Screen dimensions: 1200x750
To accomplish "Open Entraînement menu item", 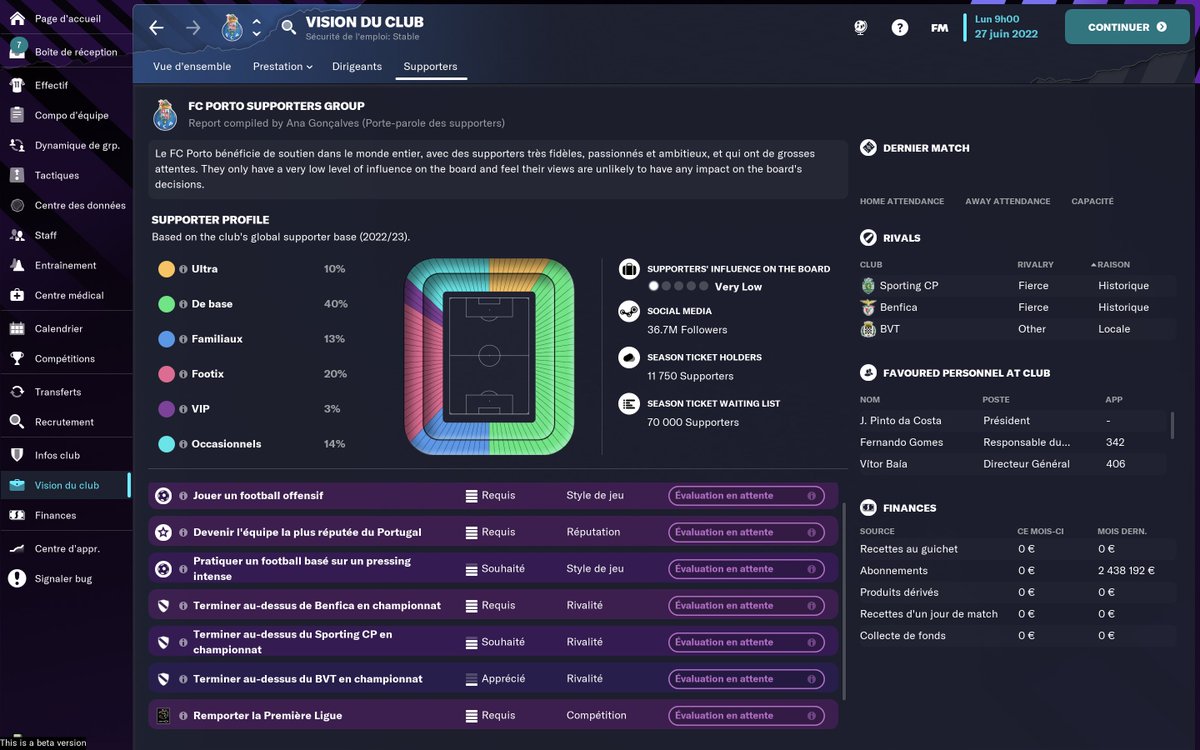I will tap(66, 265).
